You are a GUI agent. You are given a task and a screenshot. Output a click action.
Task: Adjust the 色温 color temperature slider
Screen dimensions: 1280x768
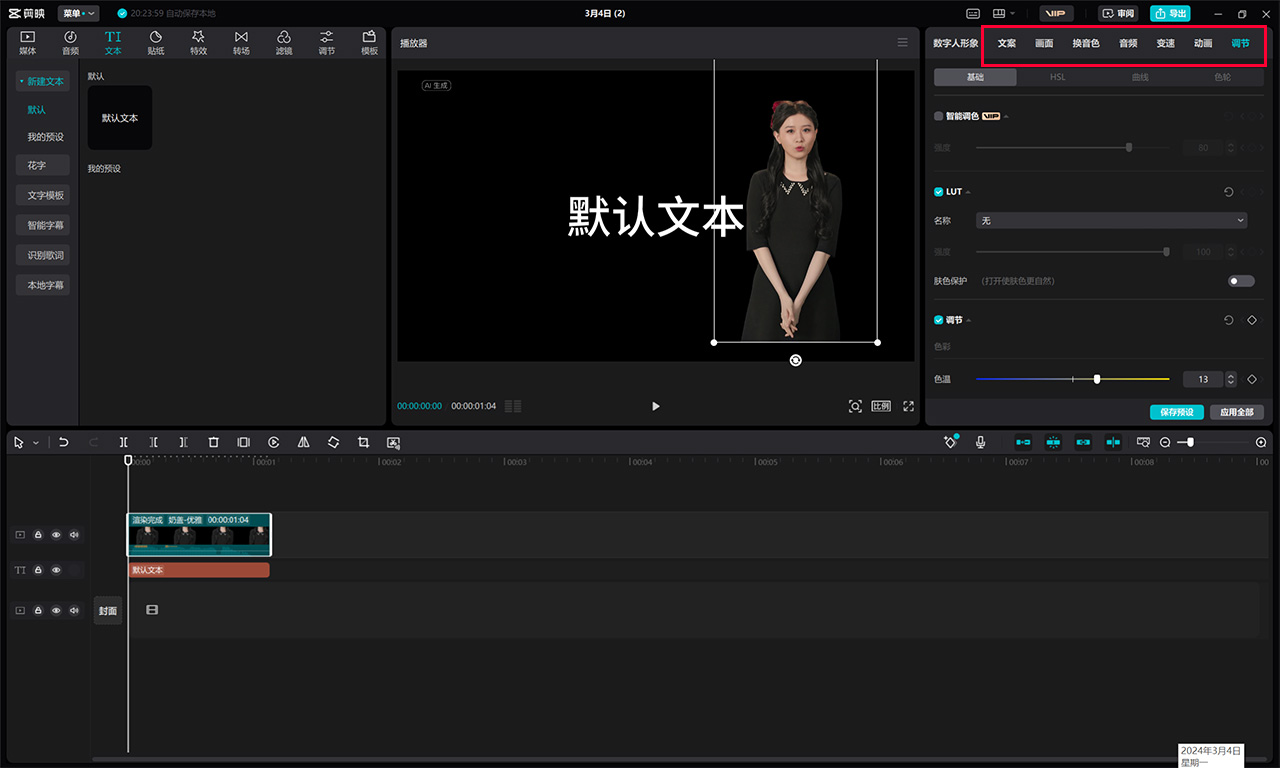tap(1096, 380)
